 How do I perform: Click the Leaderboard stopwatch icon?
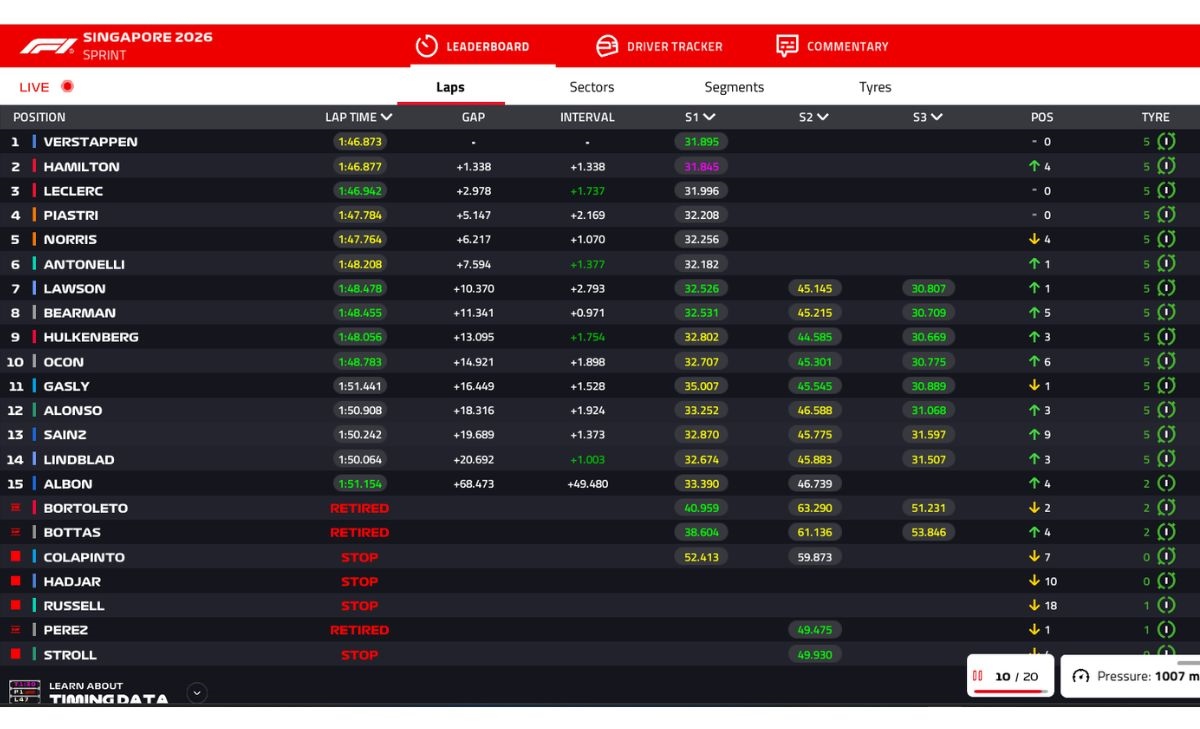click(427, 46)
